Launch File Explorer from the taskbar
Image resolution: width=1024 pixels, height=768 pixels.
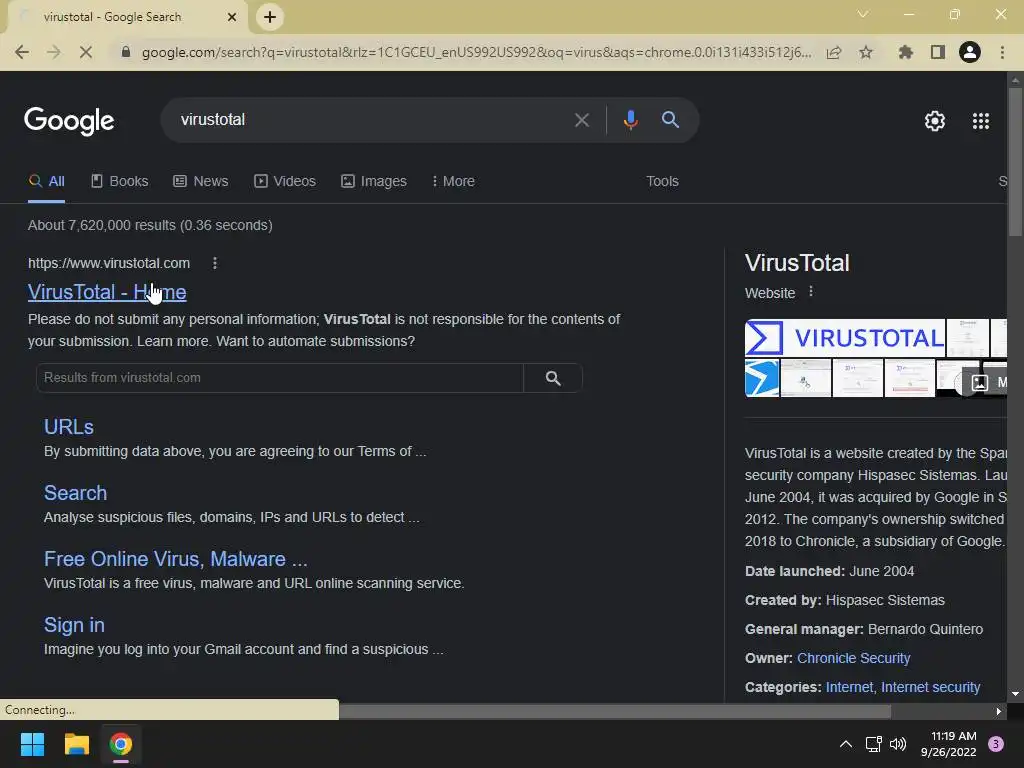tap(76, 744)
